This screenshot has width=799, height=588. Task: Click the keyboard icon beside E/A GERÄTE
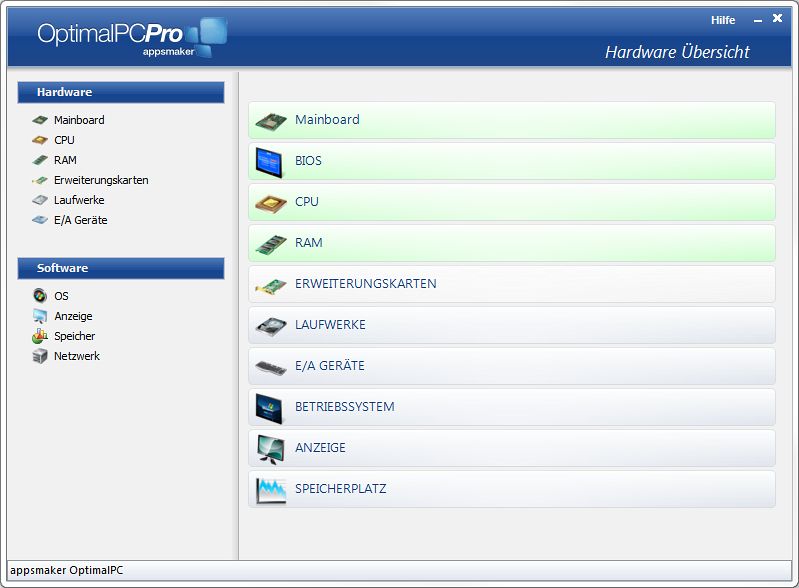point(271,367)
